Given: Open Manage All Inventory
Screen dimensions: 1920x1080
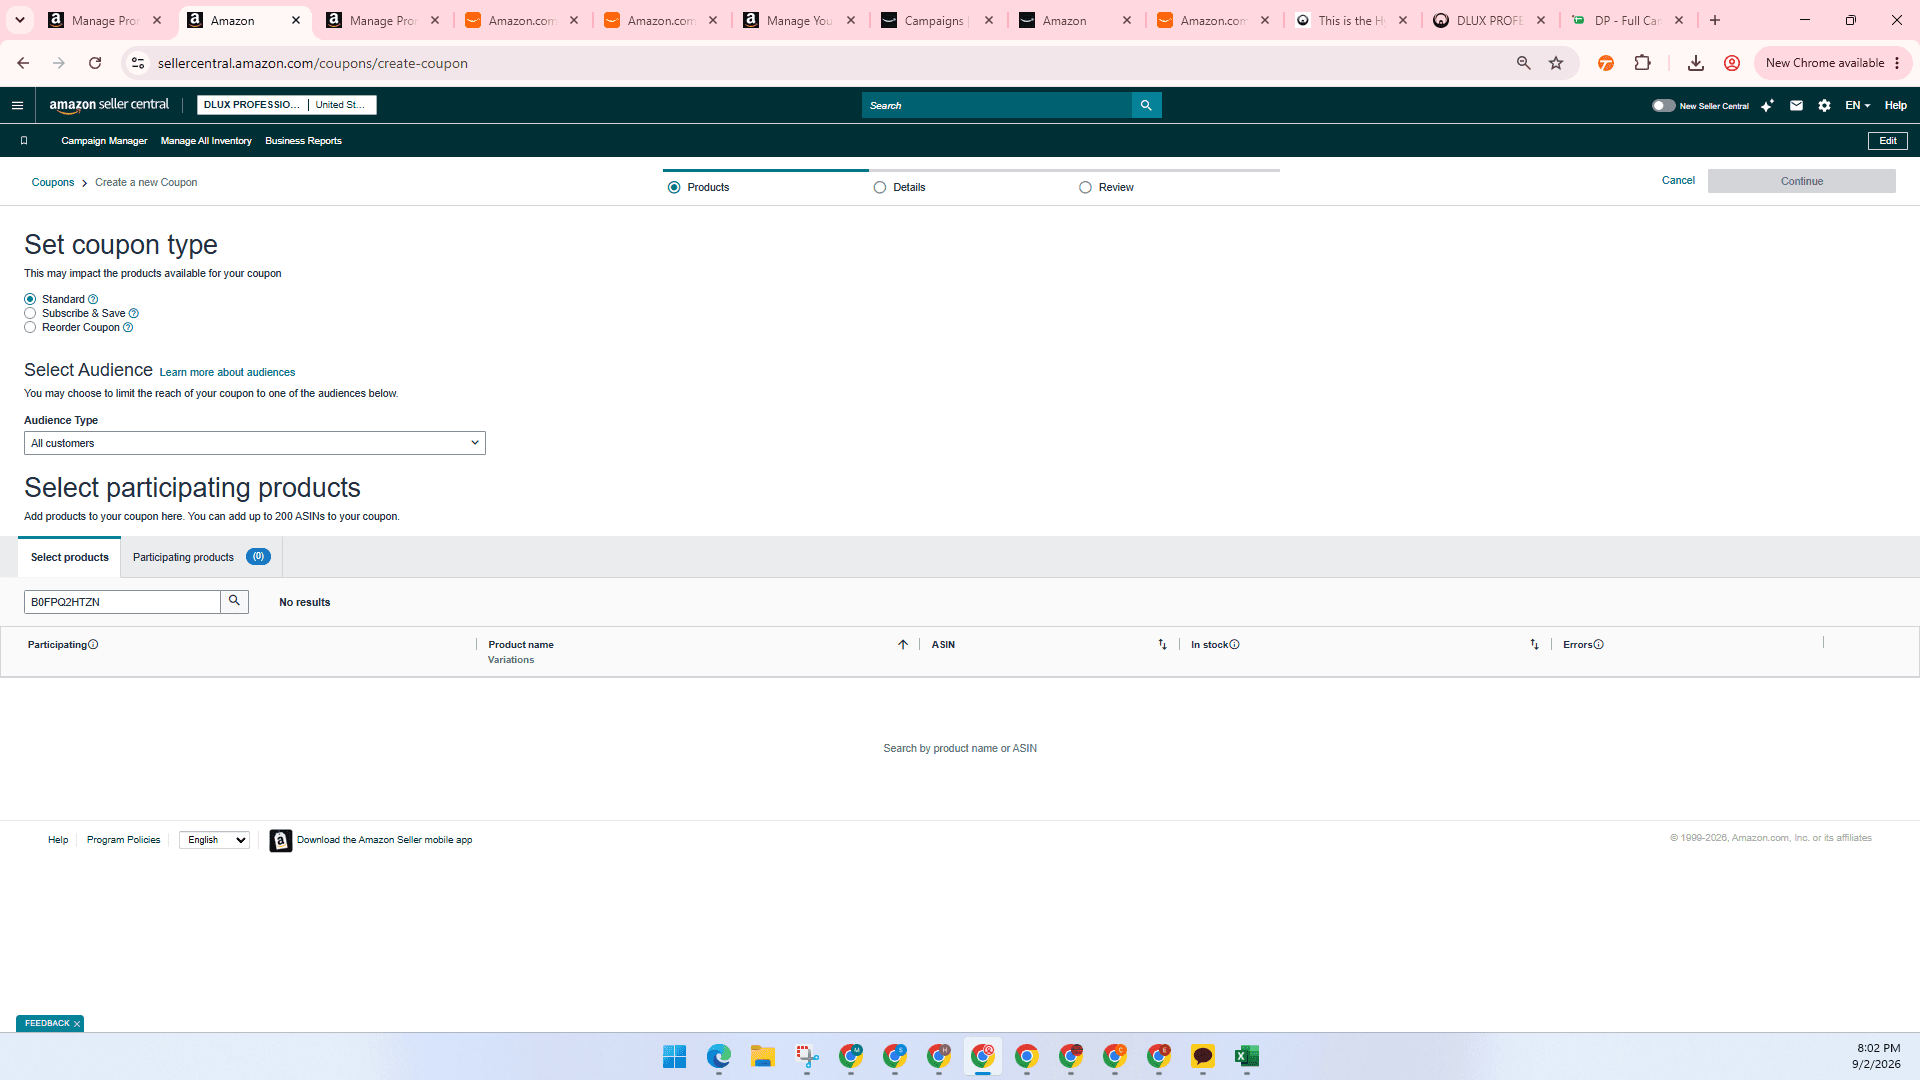Looking at the screenshot, I should 206,141.
